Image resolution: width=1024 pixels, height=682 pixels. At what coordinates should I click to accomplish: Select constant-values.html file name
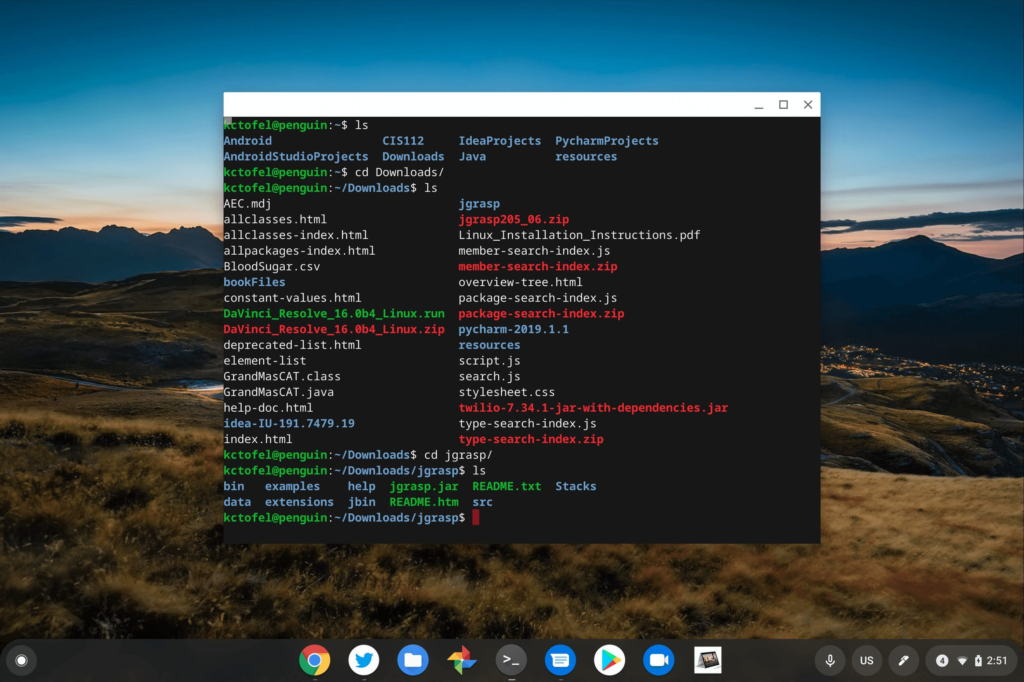pos(292,298)
